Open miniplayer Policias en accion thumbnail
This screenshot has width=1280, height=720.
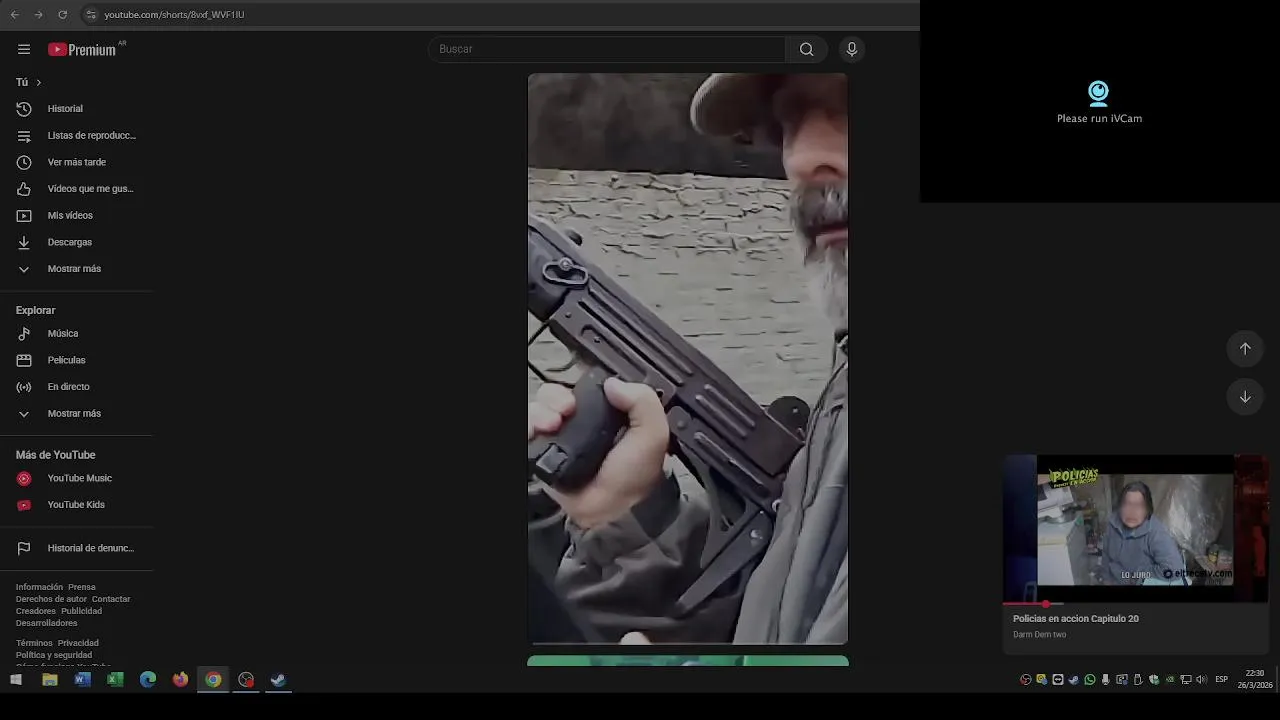1136,528
